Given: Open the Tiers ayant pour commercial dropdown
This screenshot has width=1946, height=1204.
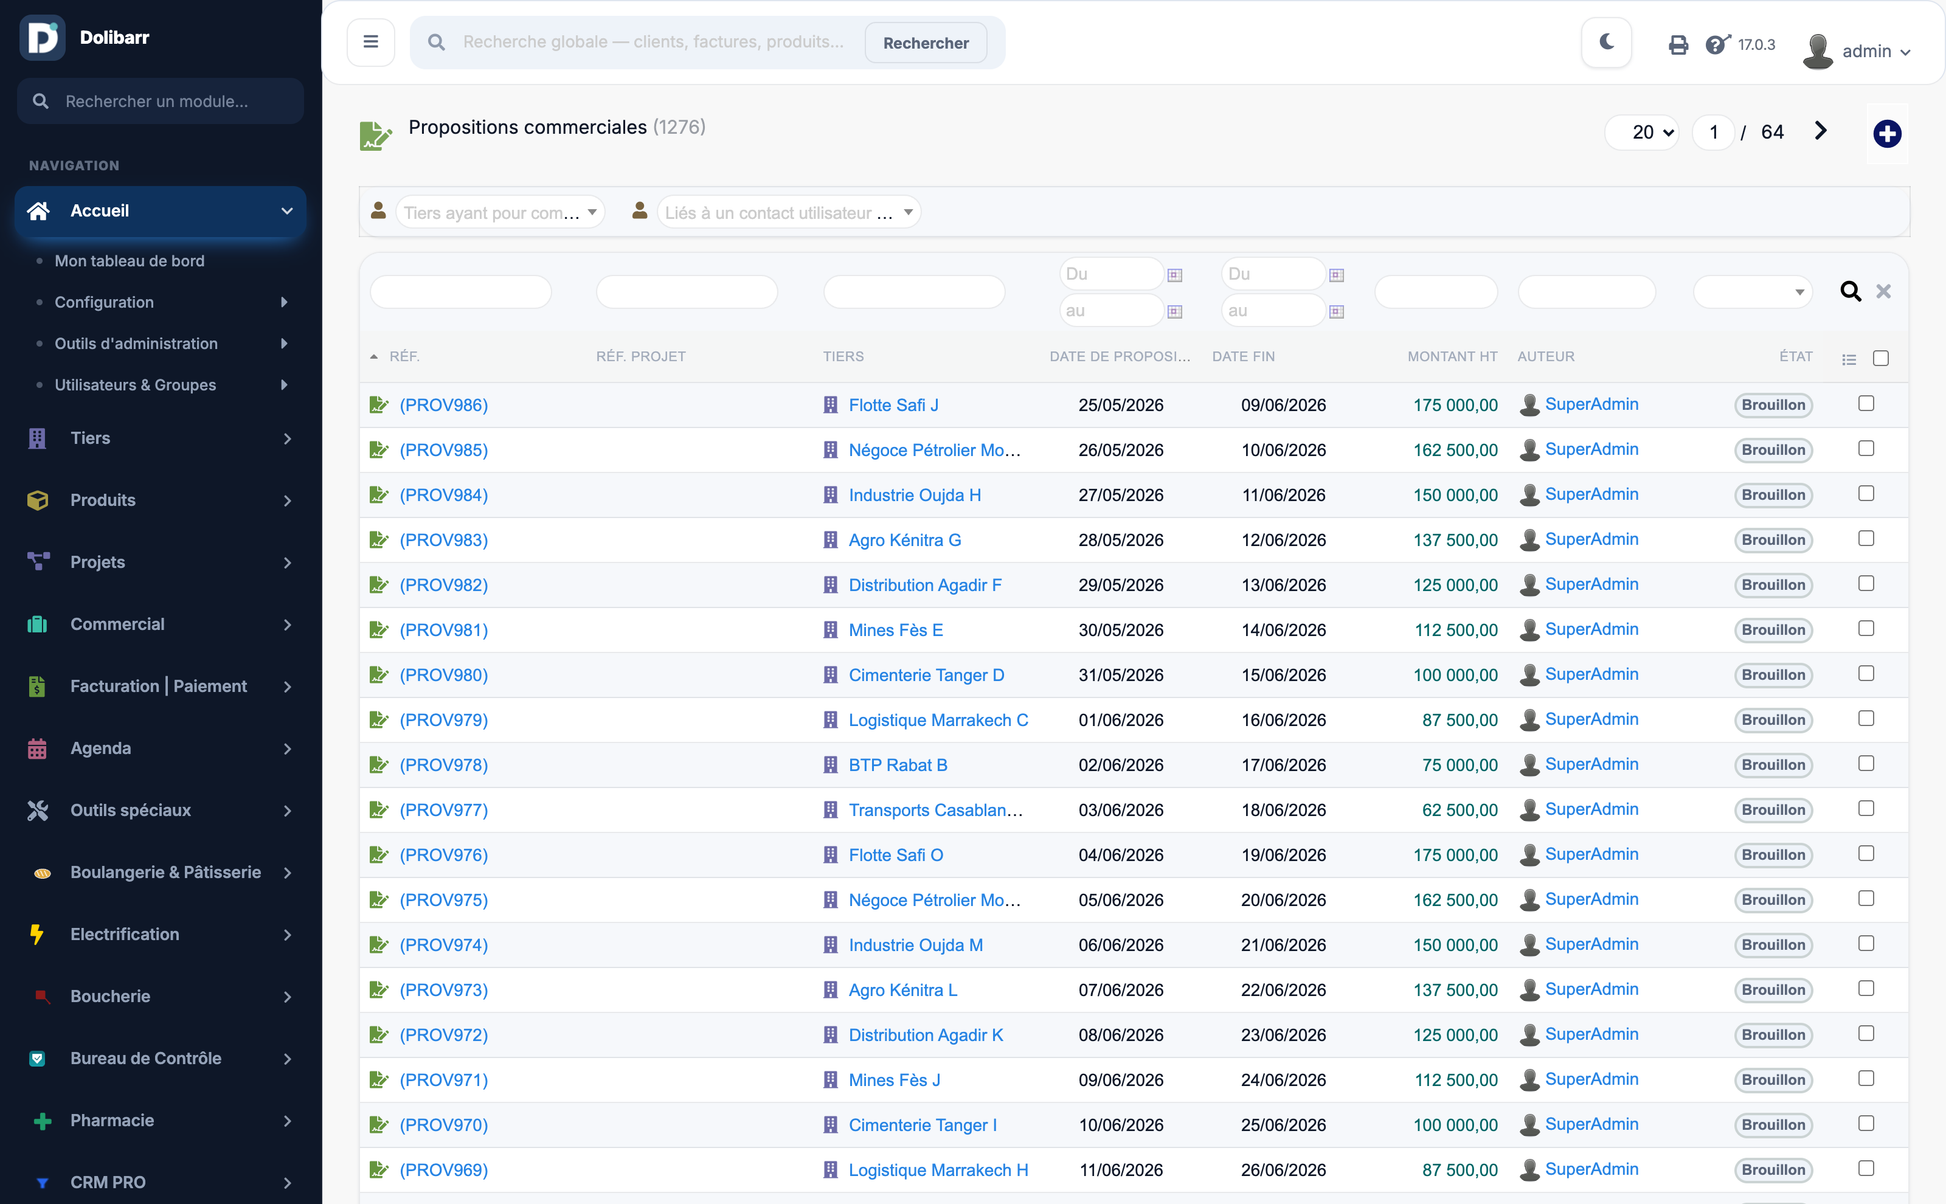Looking at the screenshot, I should [500, 212].
